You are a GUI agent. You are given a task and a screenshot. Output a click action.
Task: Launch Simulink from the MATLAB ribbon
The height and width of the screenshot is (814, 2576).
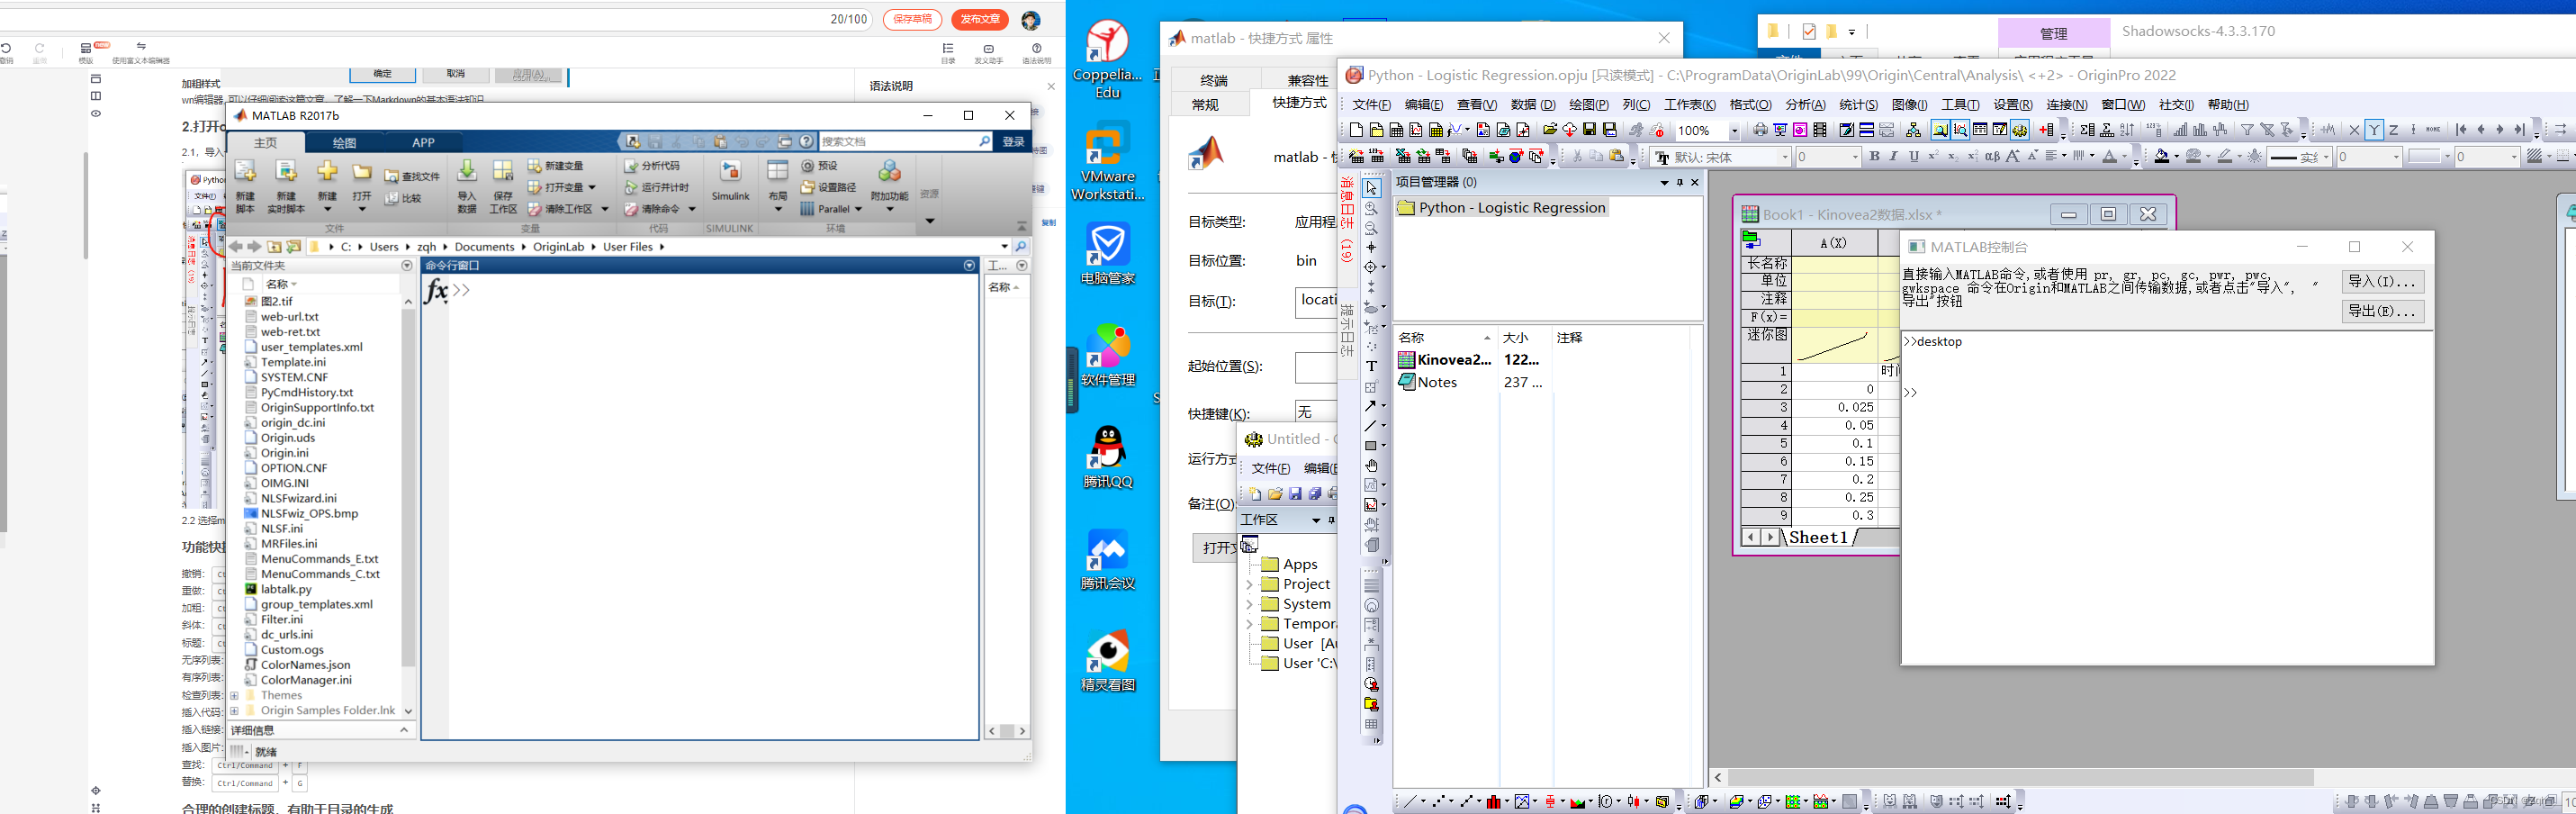point(730,180)
